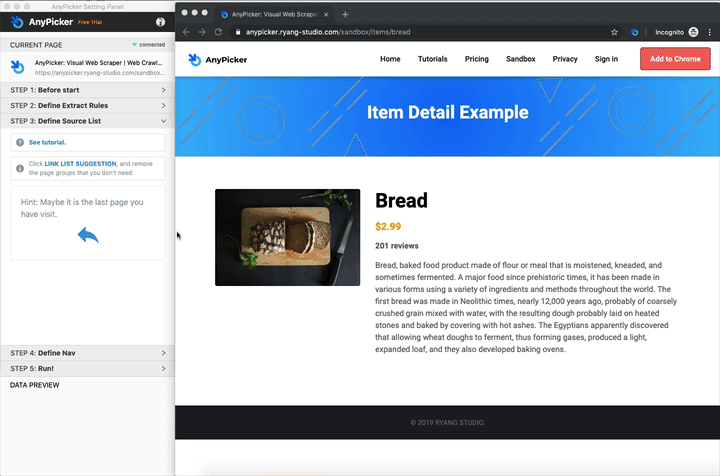Click the LINK LIST SUGGESTION link

pos(80,164)
